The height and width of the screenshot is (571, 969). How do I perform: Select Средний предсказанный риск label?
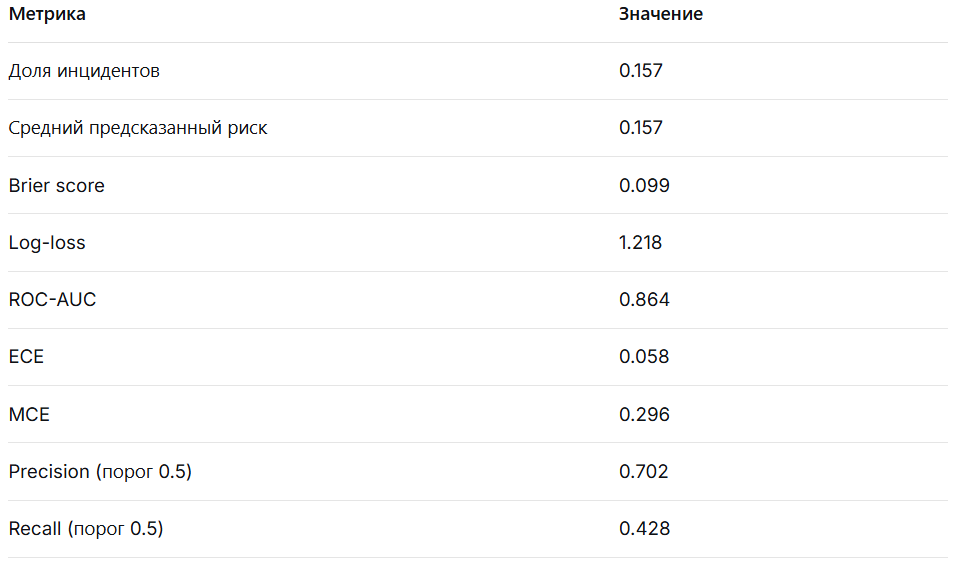(x=138, y=128)
